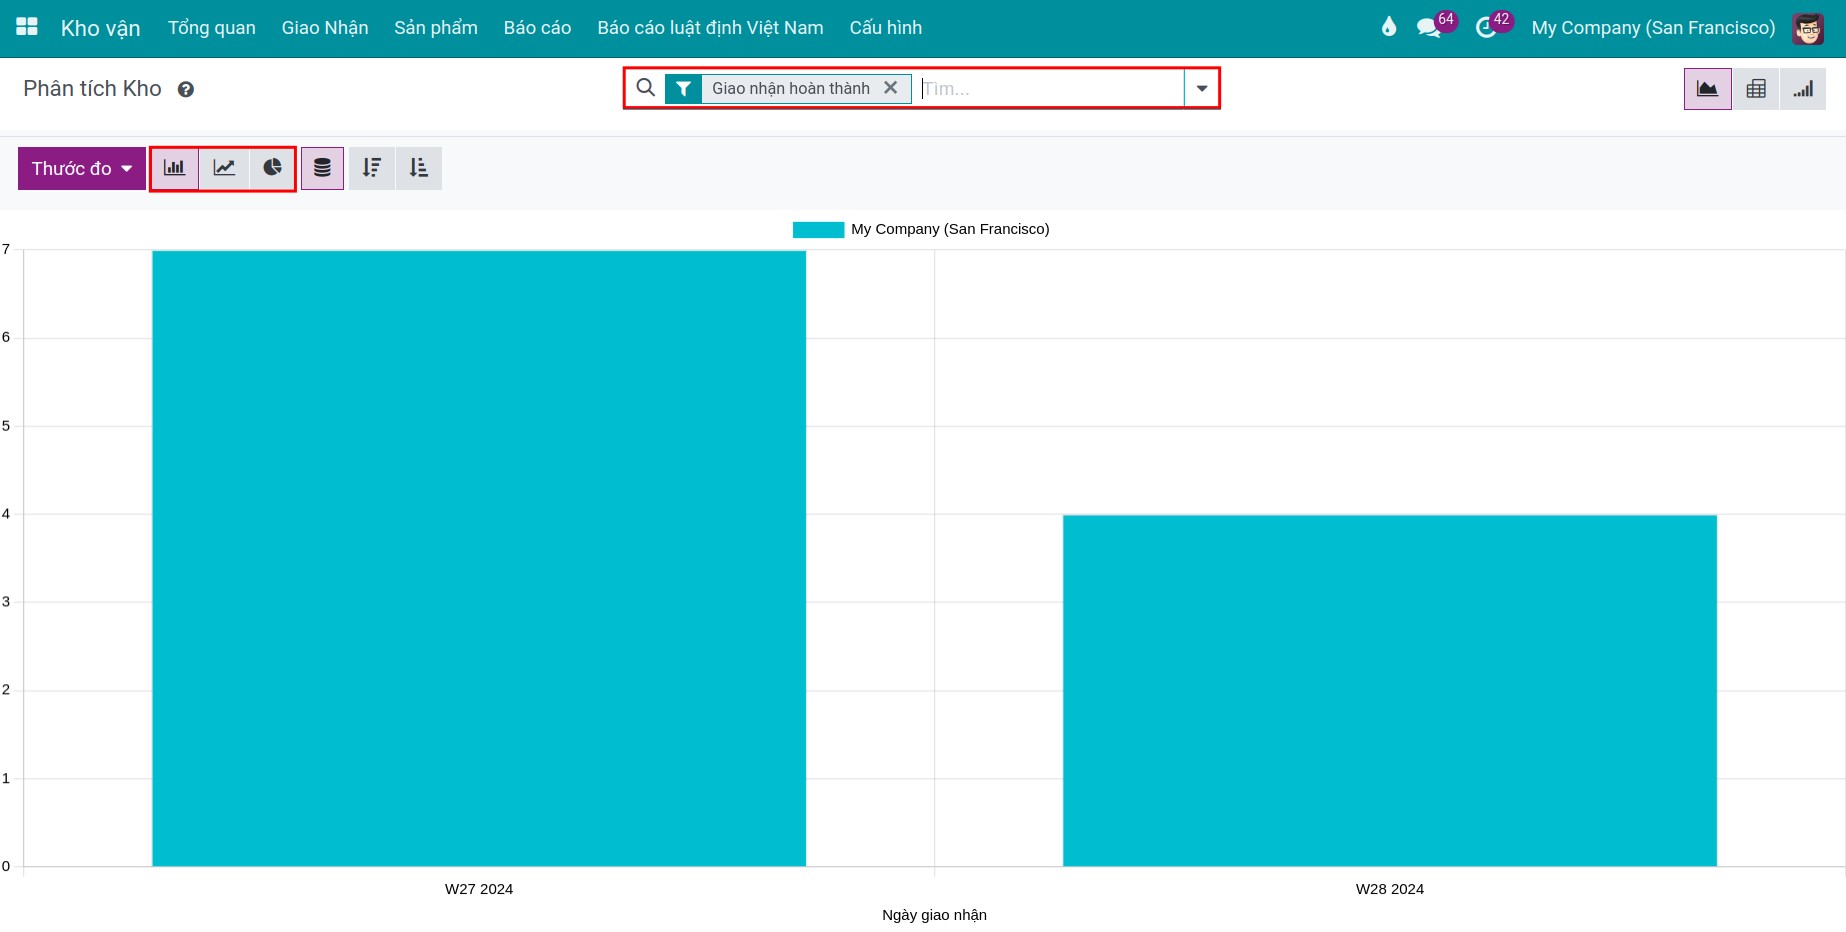Open the Báo cáo menu

pyautogui.click(x=538, y=28)
